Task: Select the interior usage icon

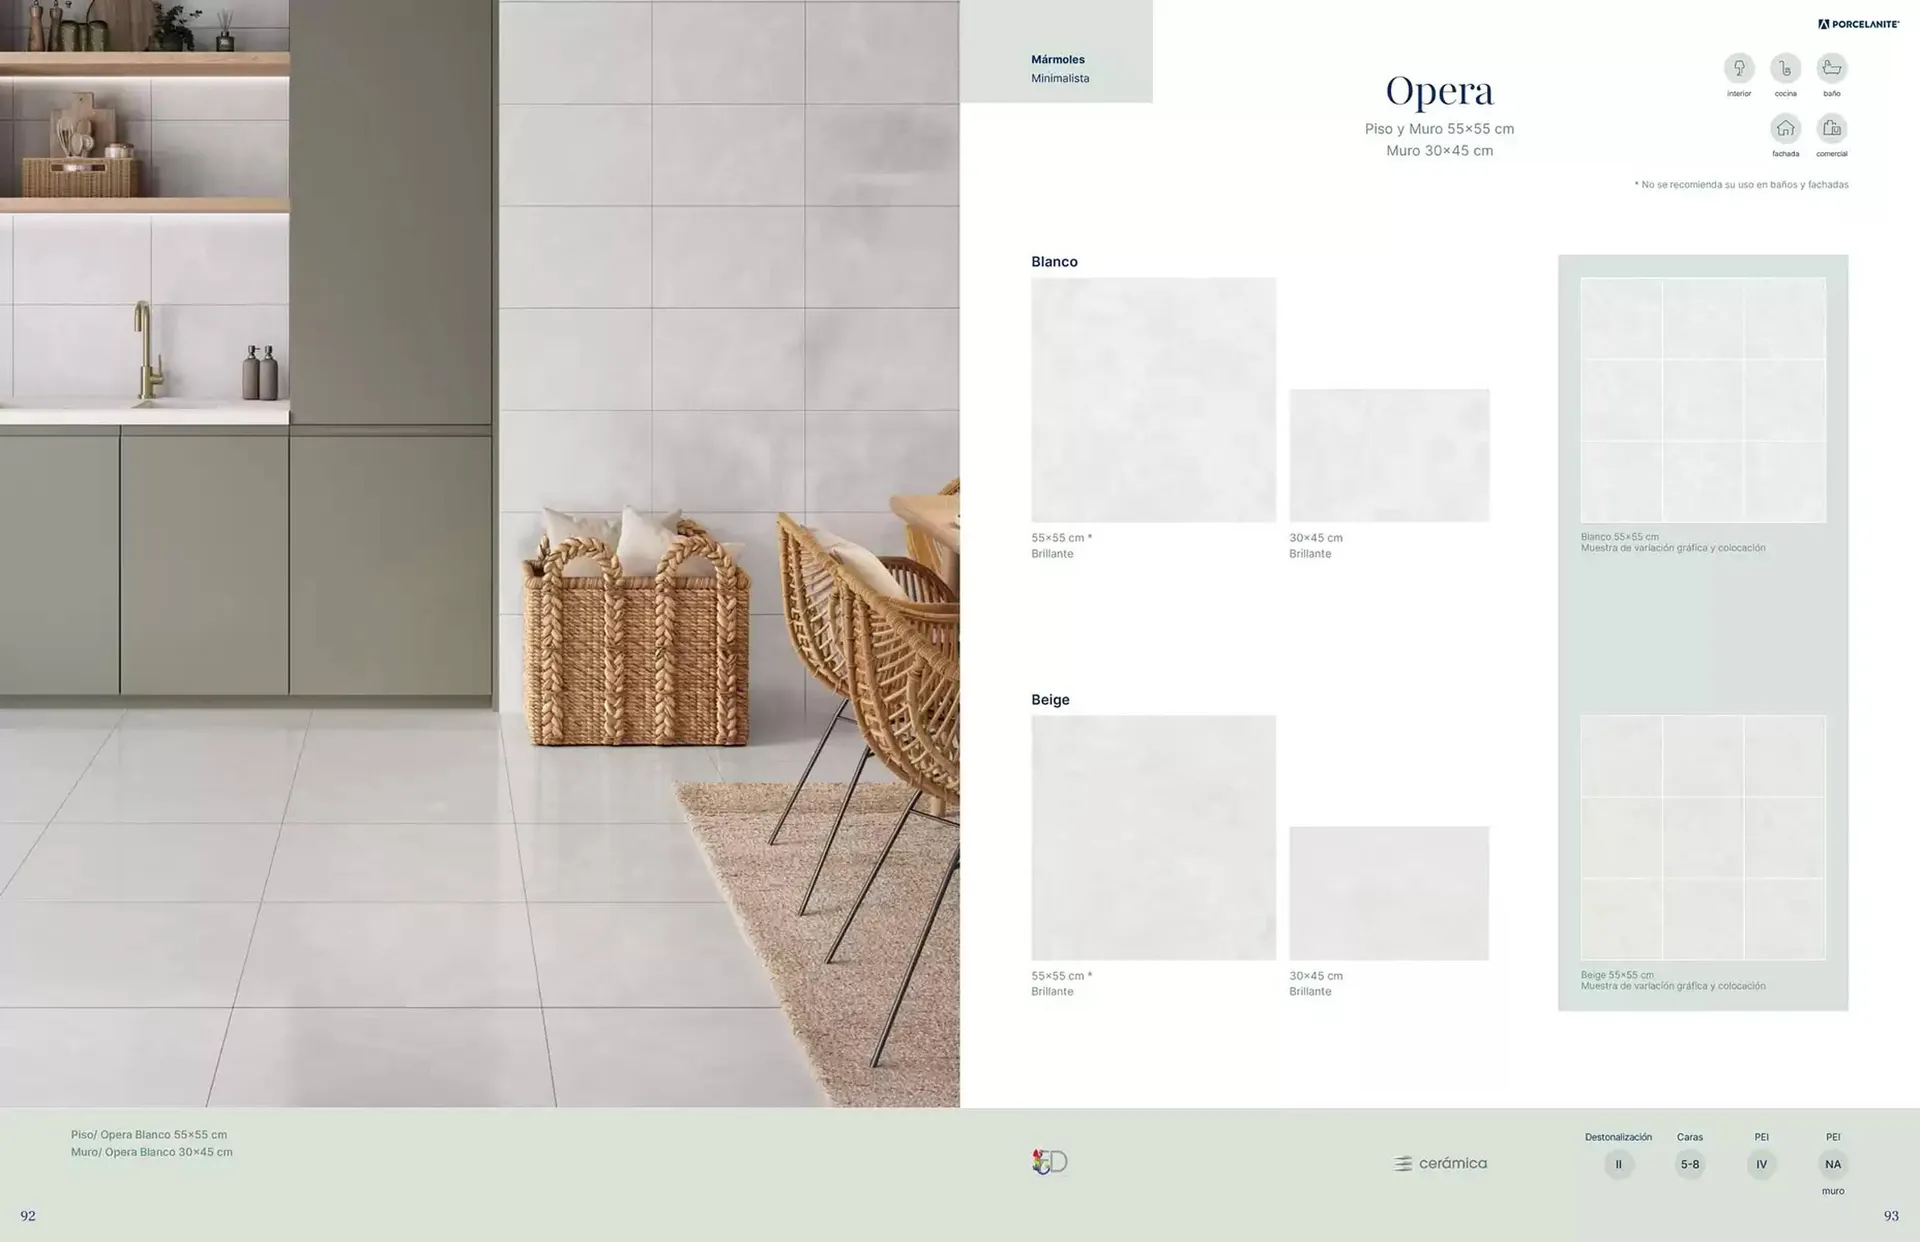Action: tap(1739, 68)
